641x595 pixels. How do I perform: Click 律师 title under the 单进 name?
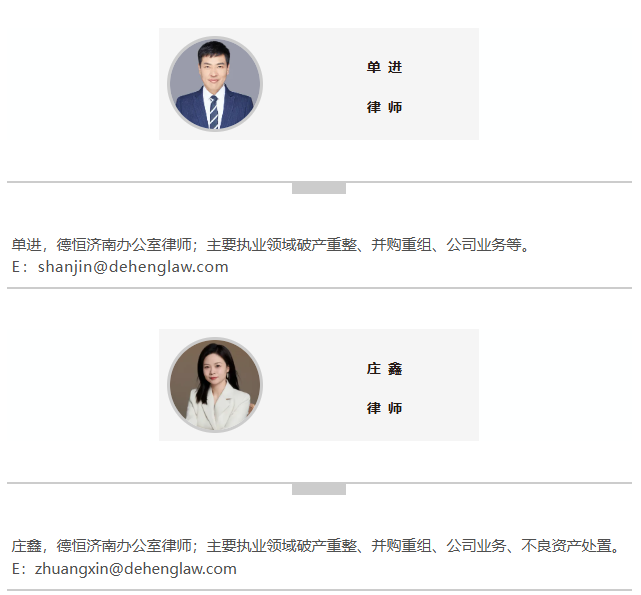pyautogui.click(x=384, y=107)
